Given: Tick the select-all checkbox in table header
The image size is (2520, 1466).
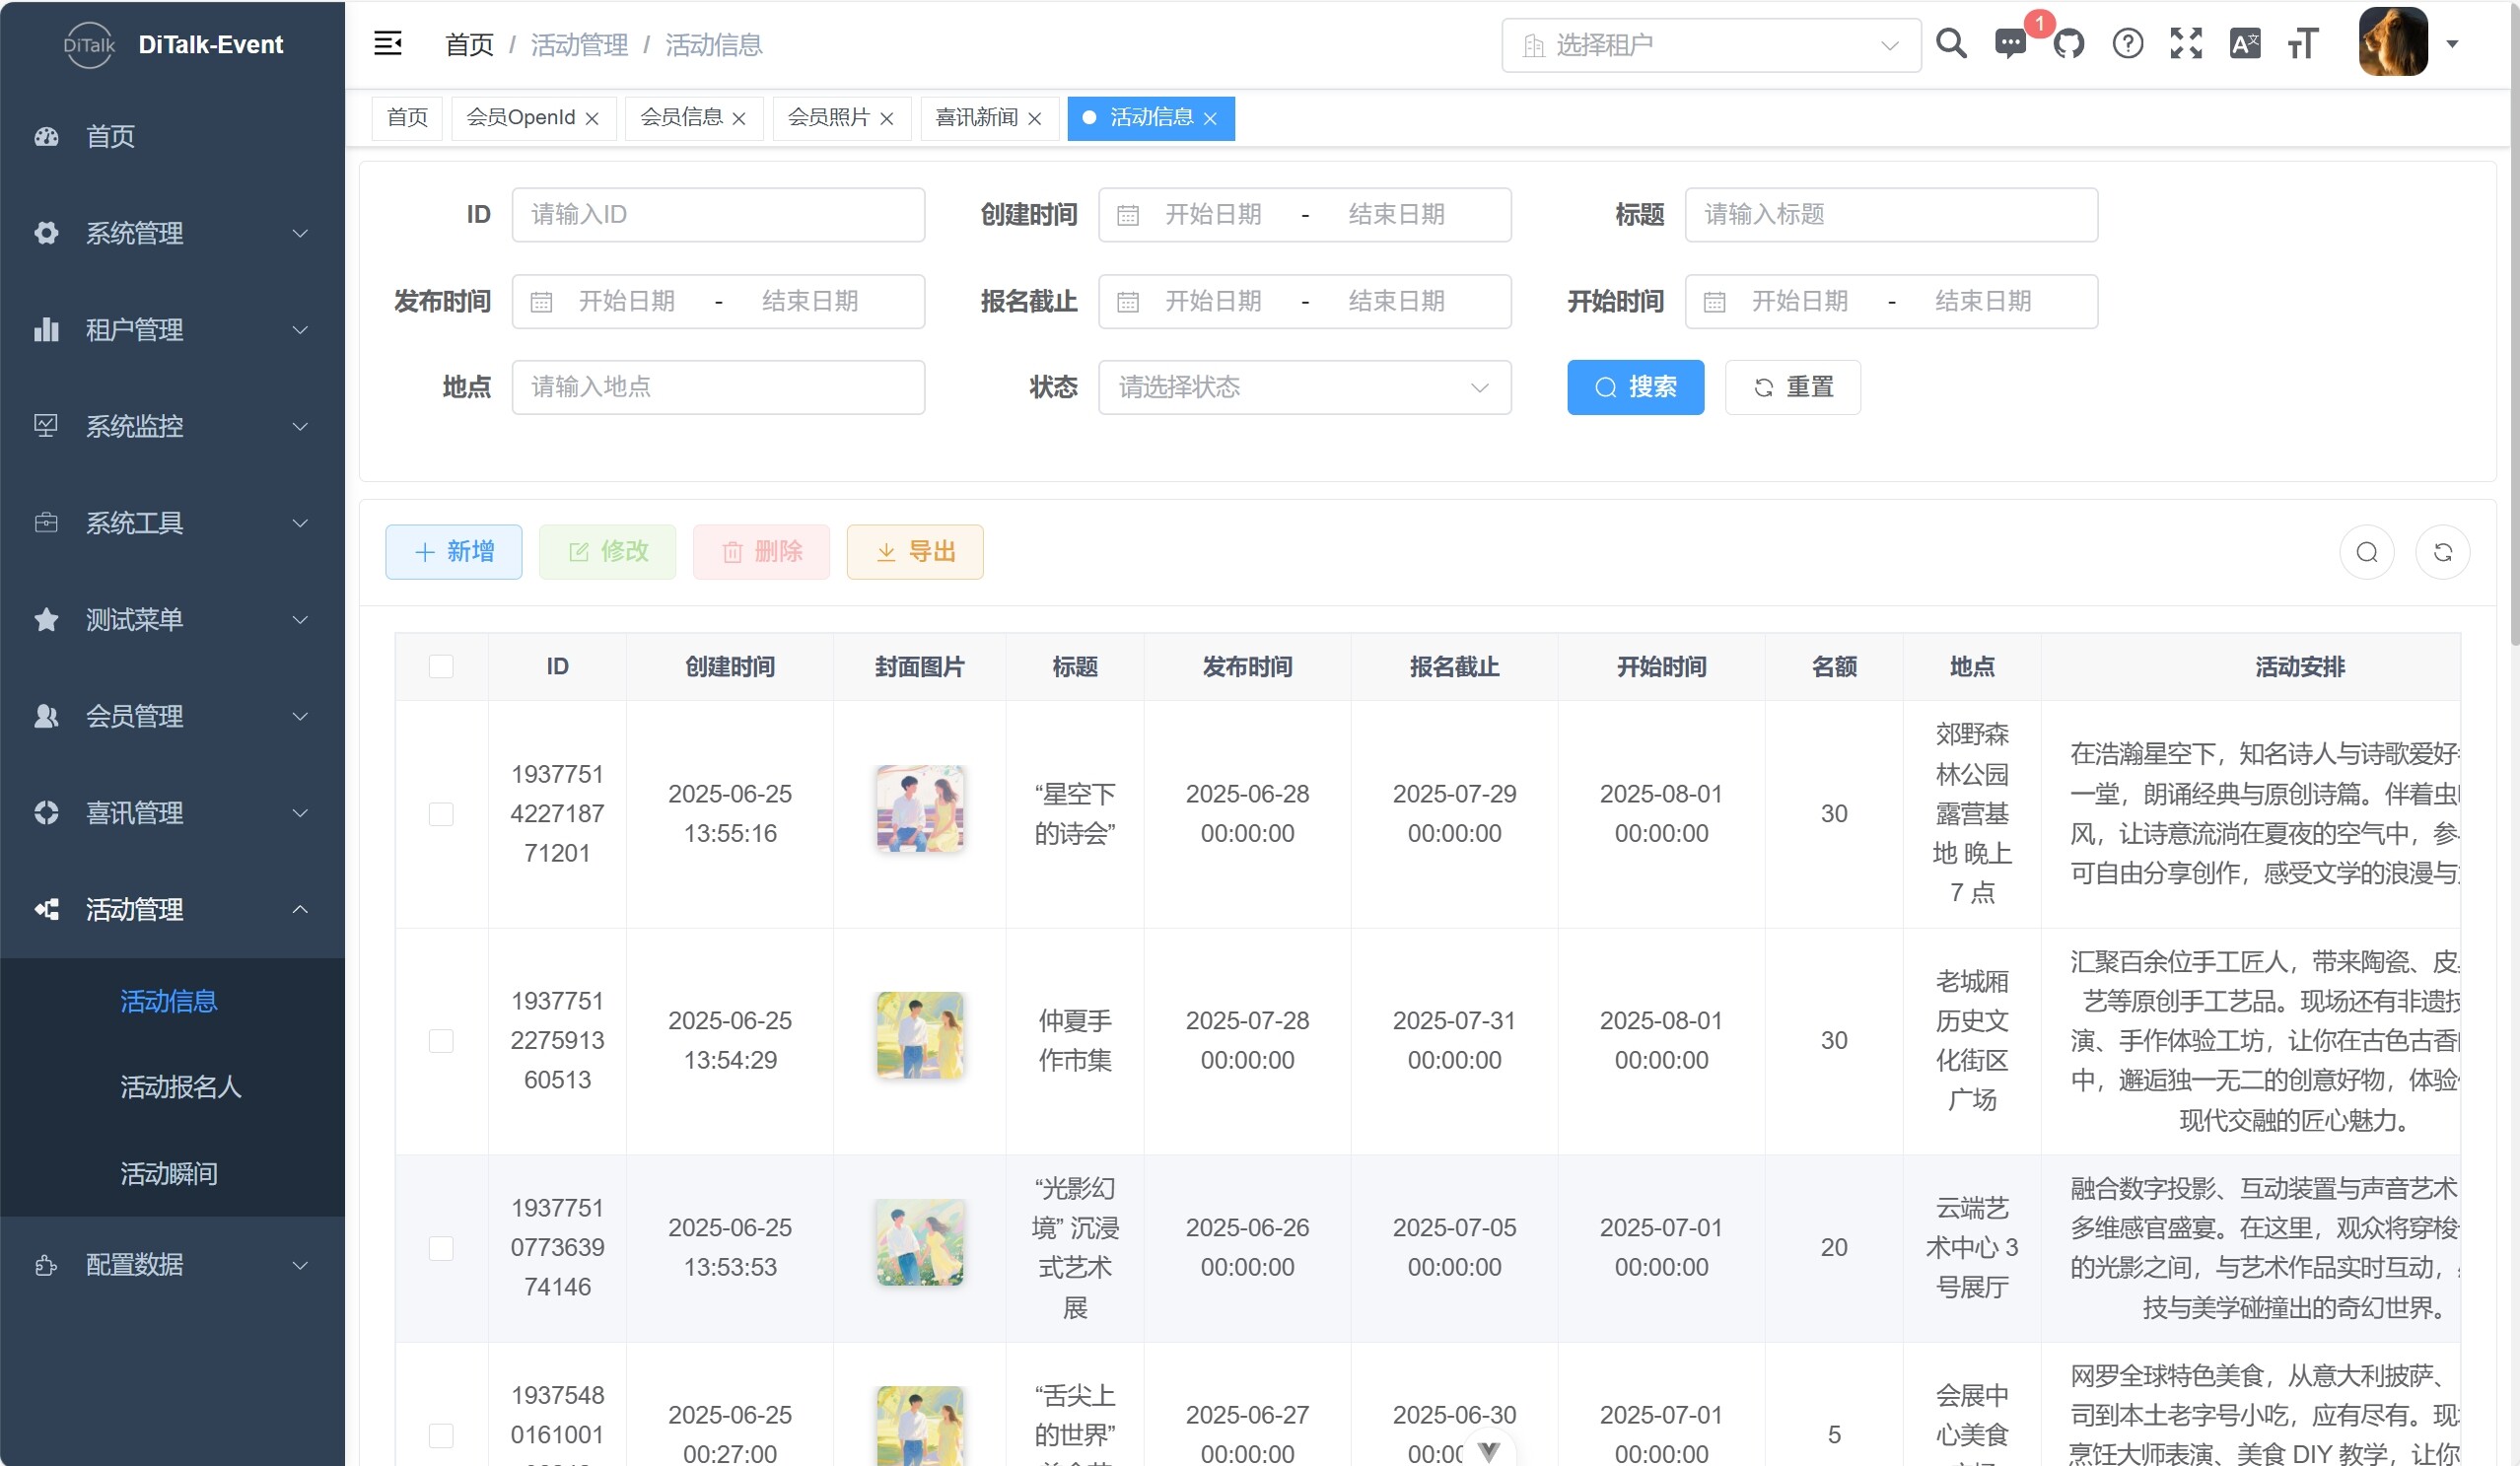Looking at the screenshot, I should 441,666.
